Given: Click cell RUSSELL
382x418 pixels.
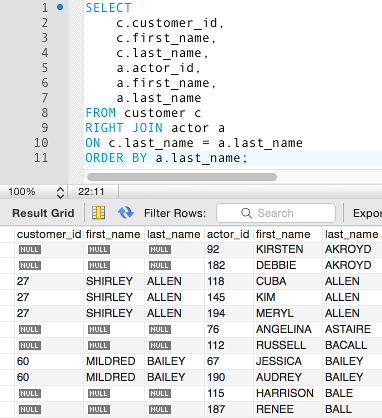Looking at the screenshot, I should pyautogui.click(x=281, y=345).
